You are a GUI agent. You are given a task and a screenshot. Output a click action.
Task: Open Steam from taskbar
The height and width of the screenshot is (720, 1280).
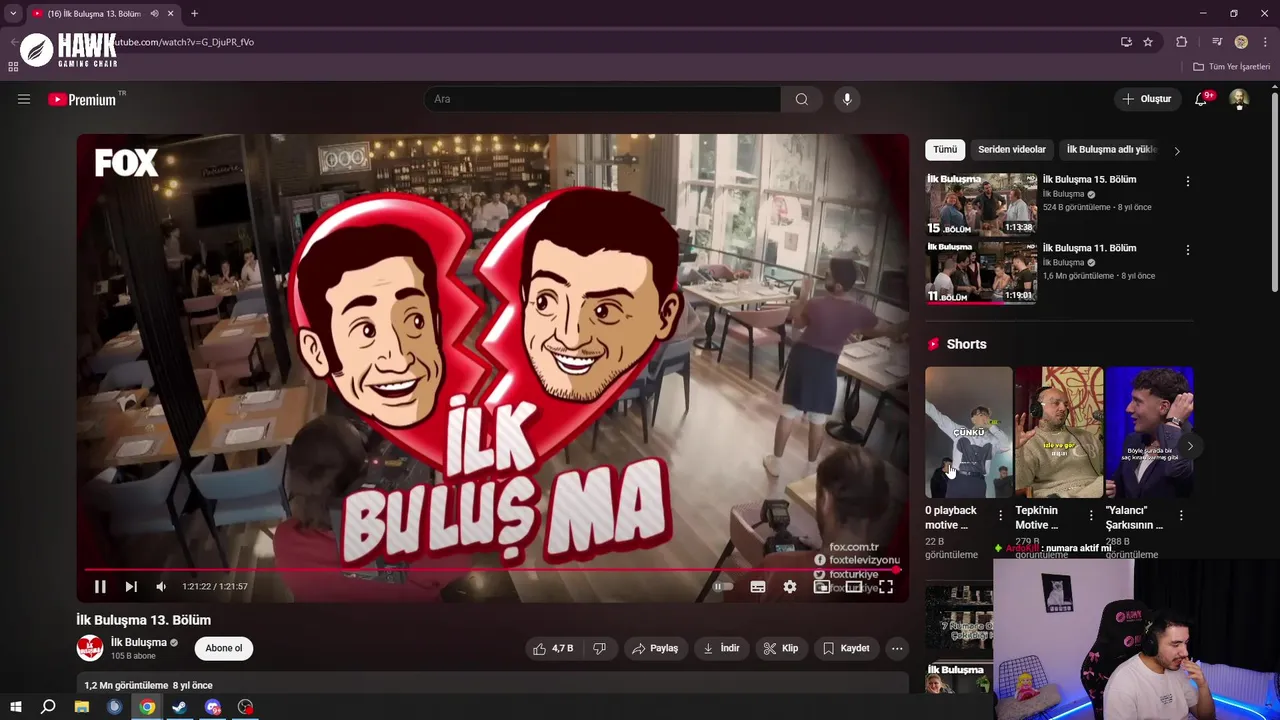[x=180, y=707]
